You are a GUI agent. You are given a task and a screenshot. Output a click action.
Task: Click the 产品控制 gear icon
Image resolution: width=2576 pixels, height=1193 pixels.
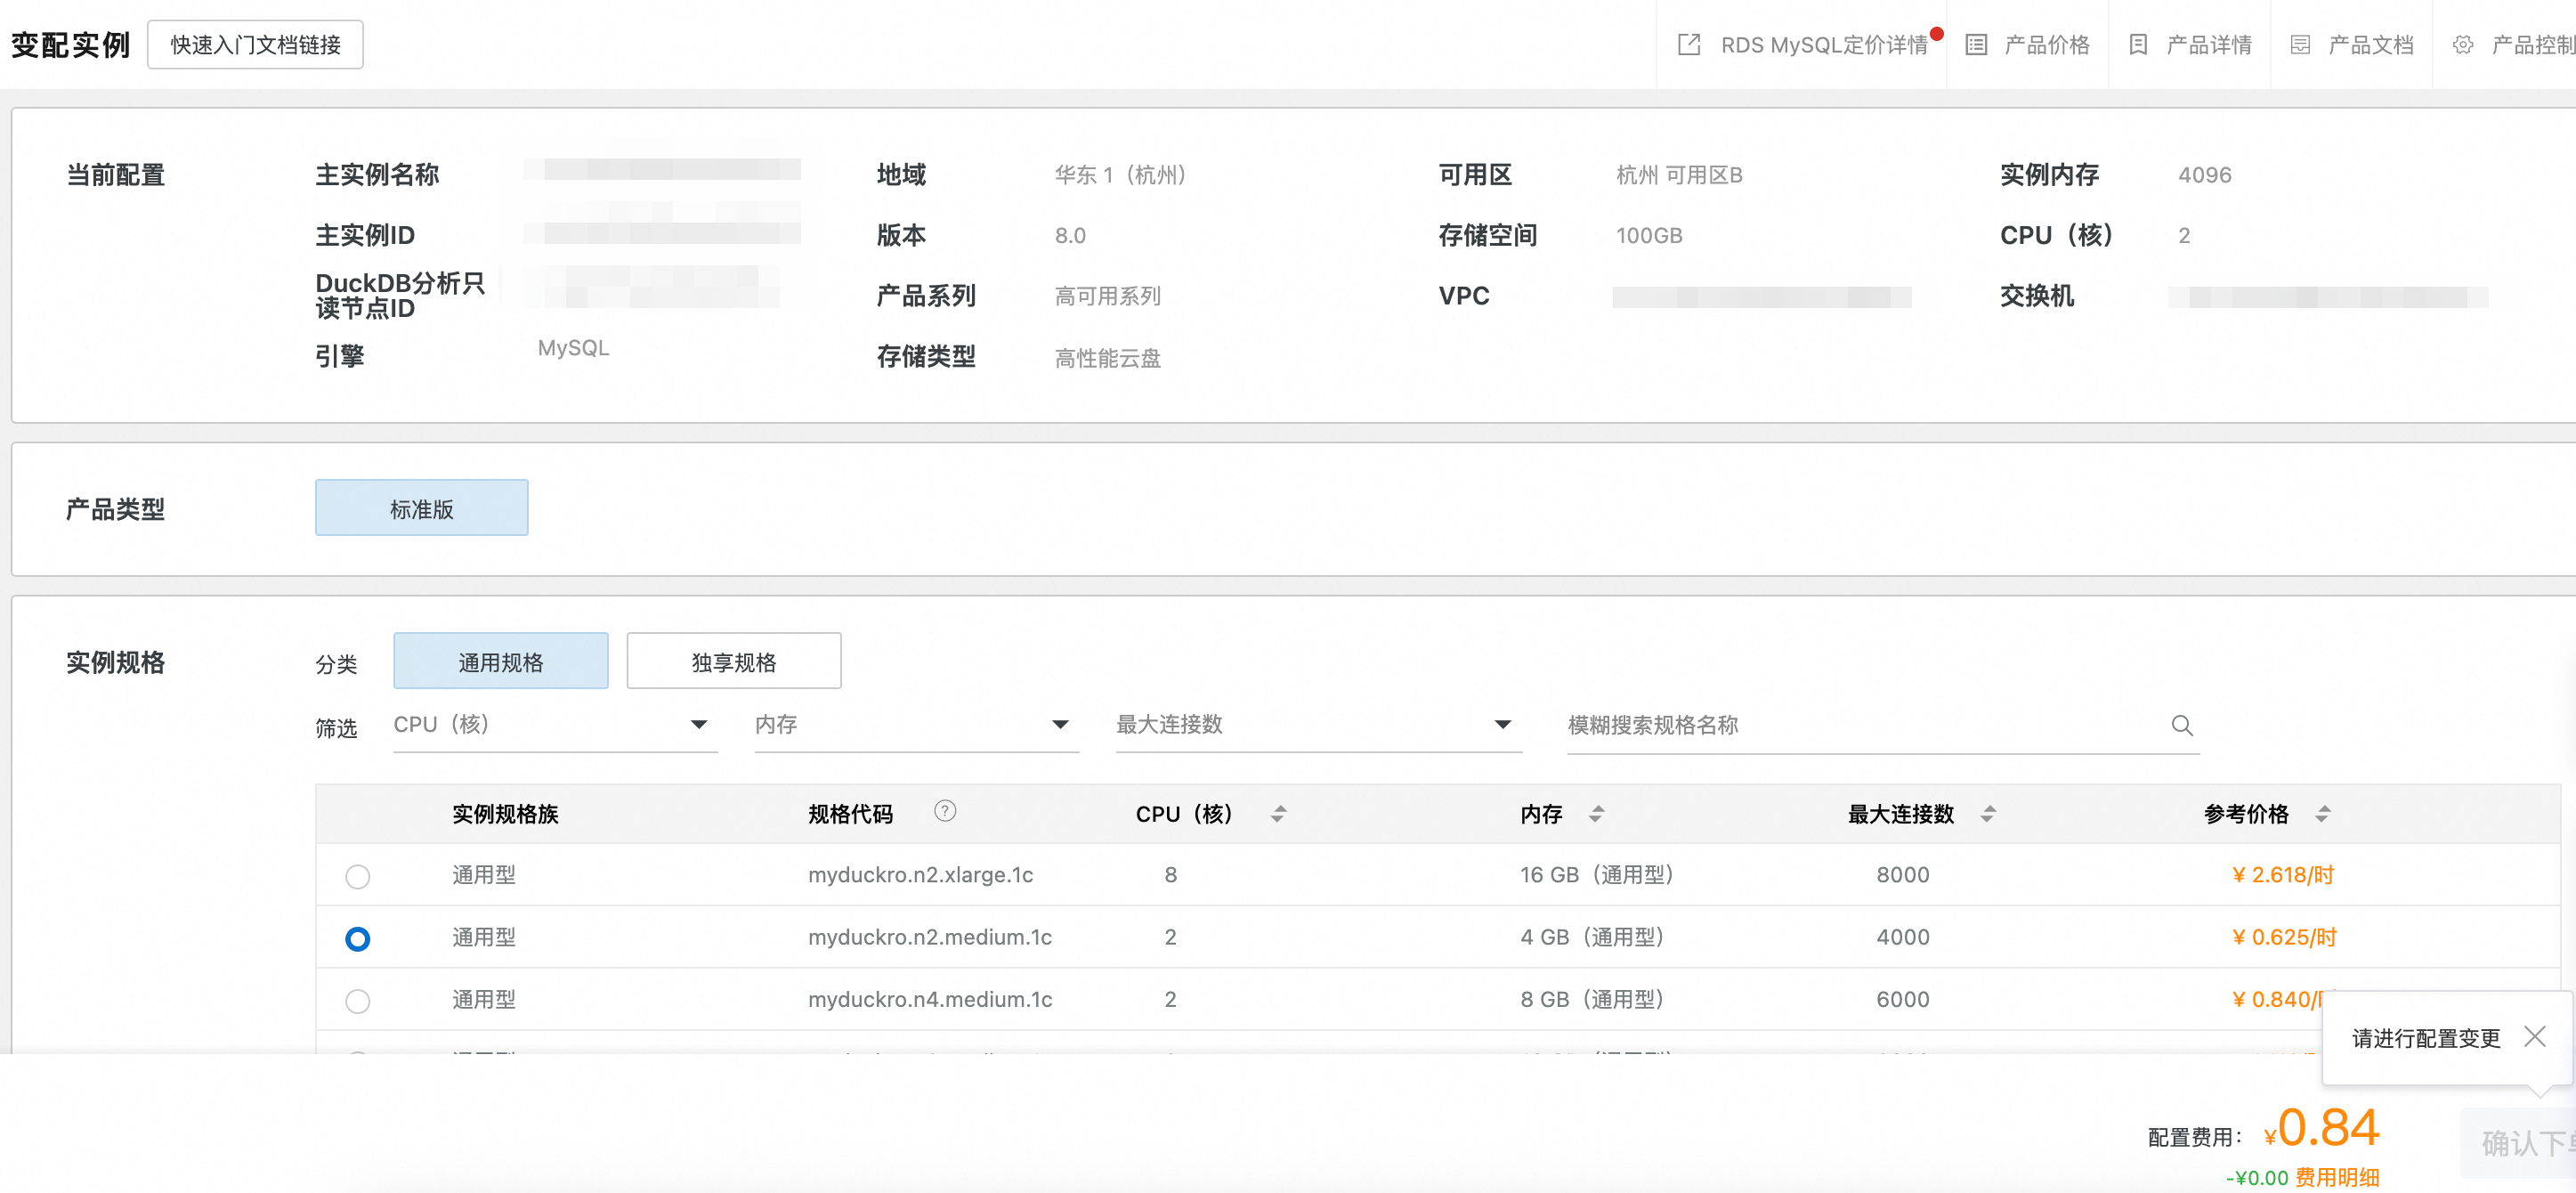(2462, 45)
